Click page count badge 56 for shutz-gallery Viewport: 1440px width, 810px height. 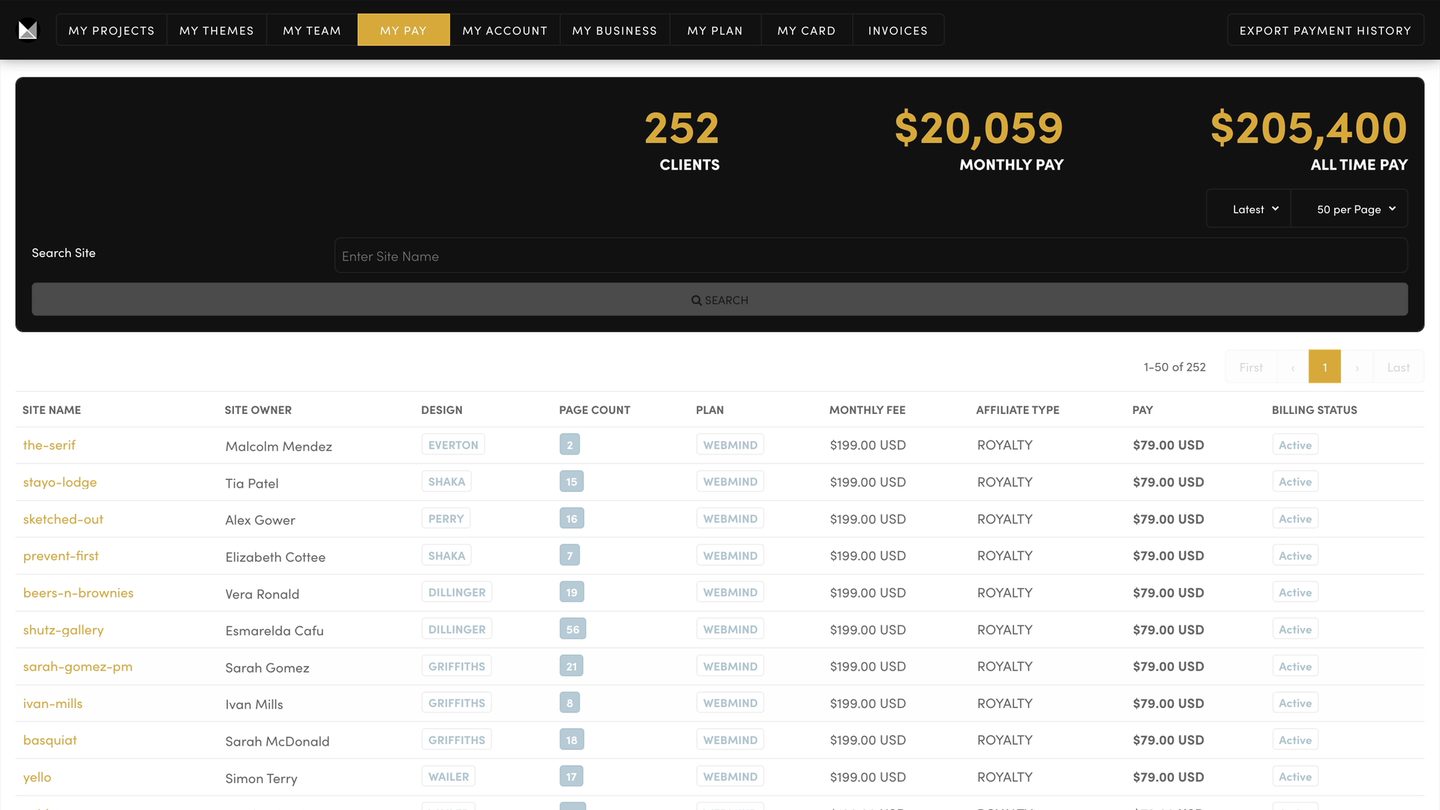click(572, 630)
